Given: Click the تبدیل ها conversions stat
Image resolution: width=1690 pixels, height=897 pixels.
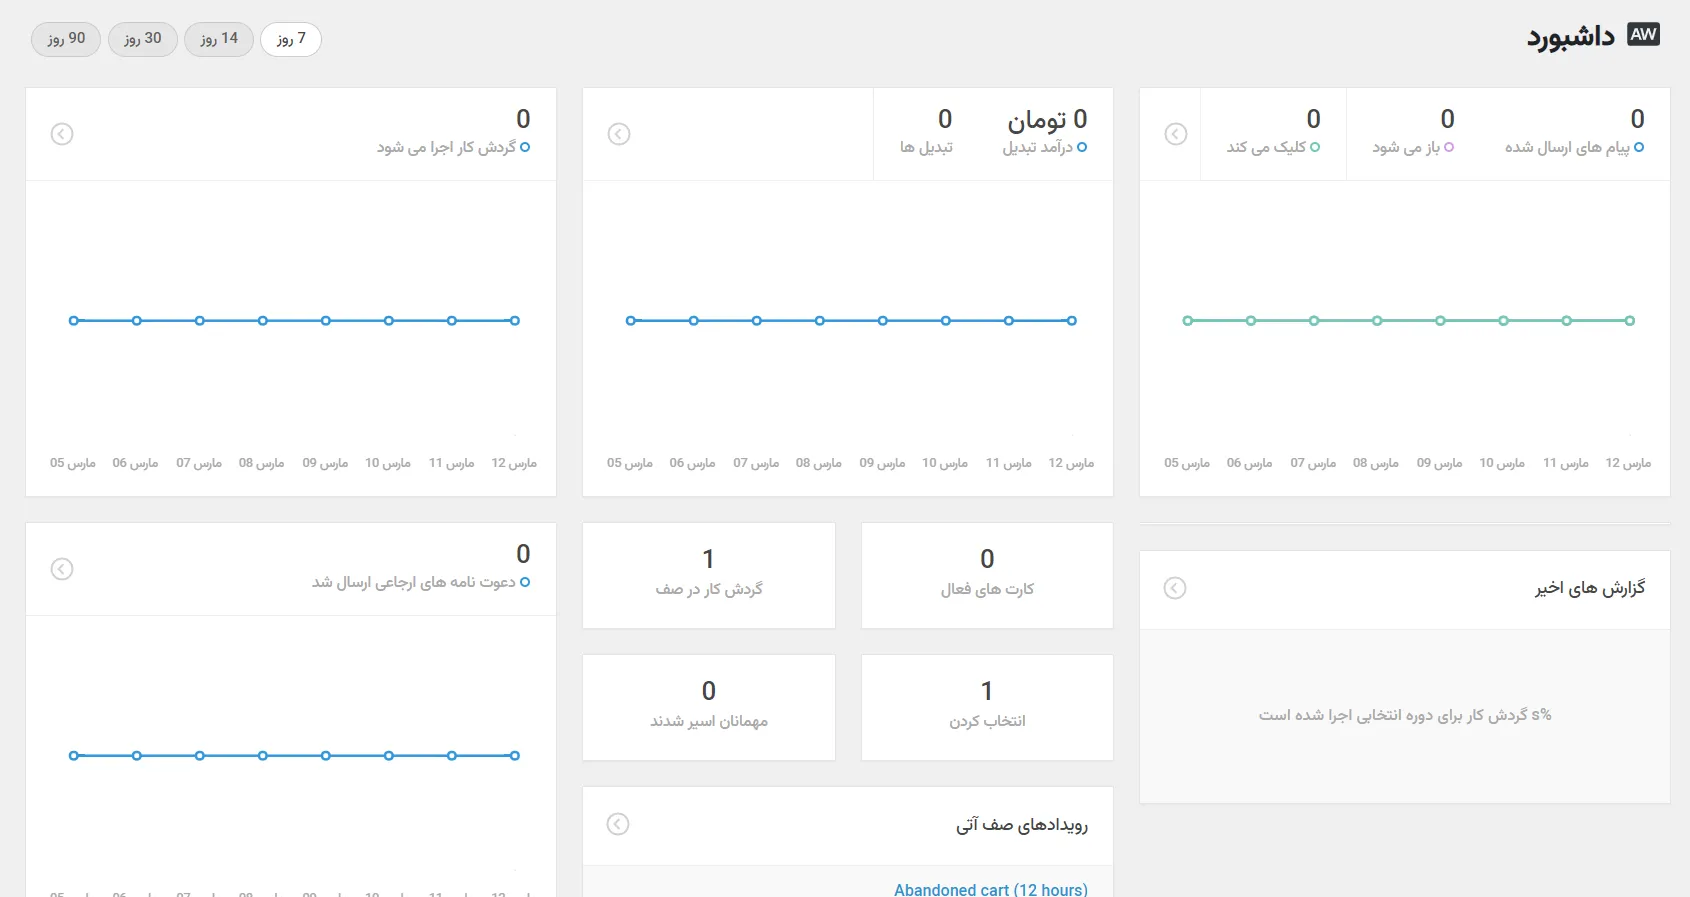Looking at the screenshot, I should pyautogui.click(x=926, y=133).
